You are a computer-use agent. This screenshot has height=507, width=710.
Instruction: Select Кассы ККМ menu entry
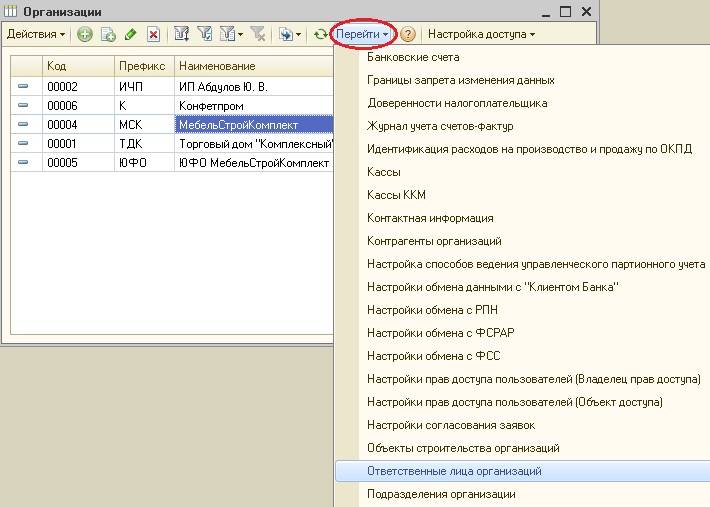click(x=522, y=195)
